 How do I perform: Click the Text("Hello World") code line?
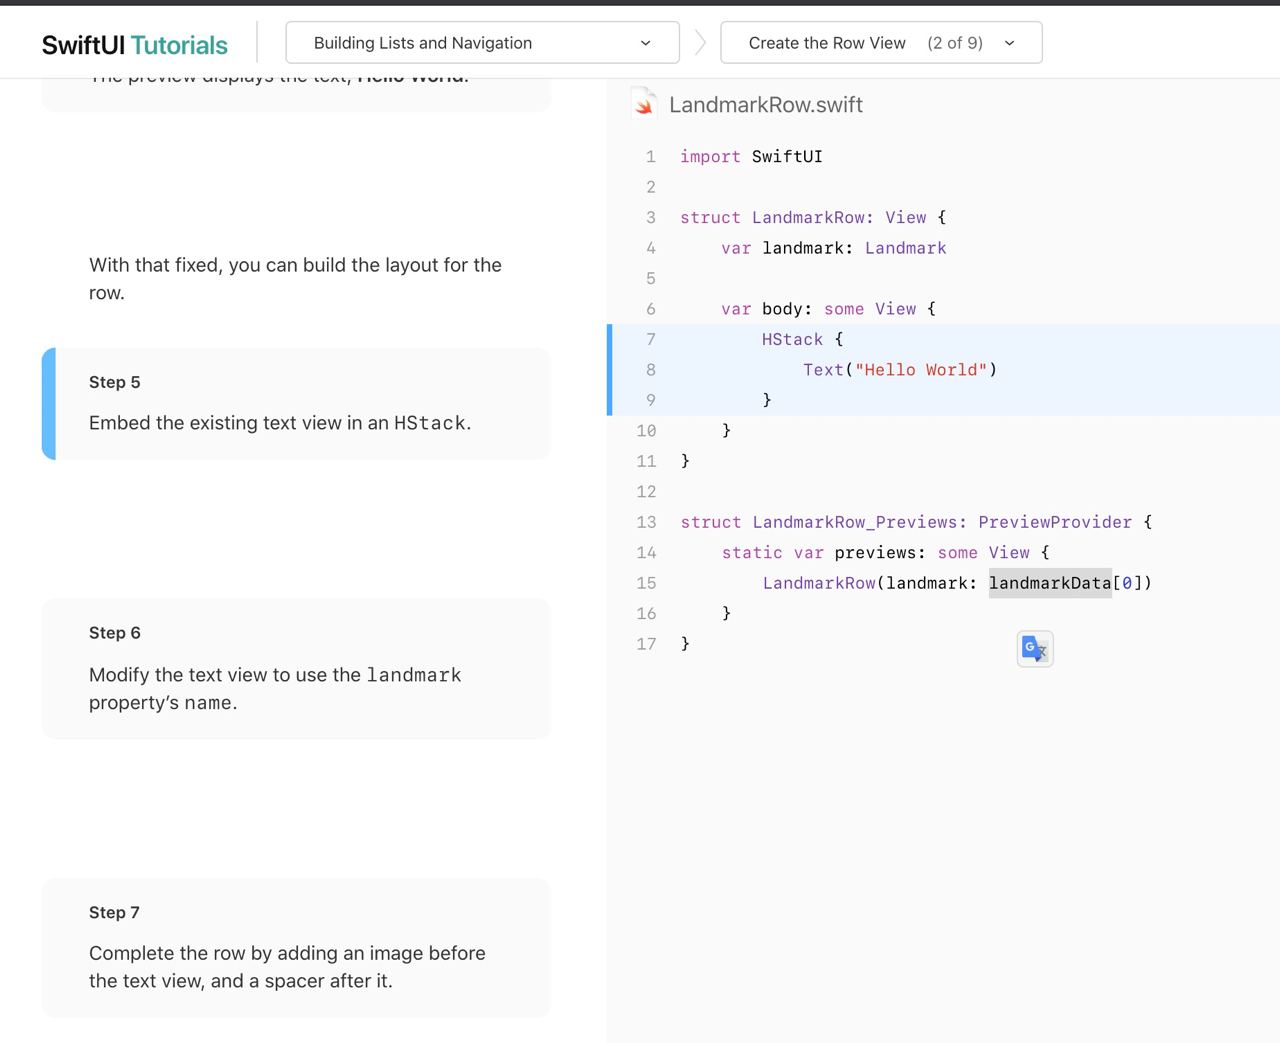coord(900,370)
